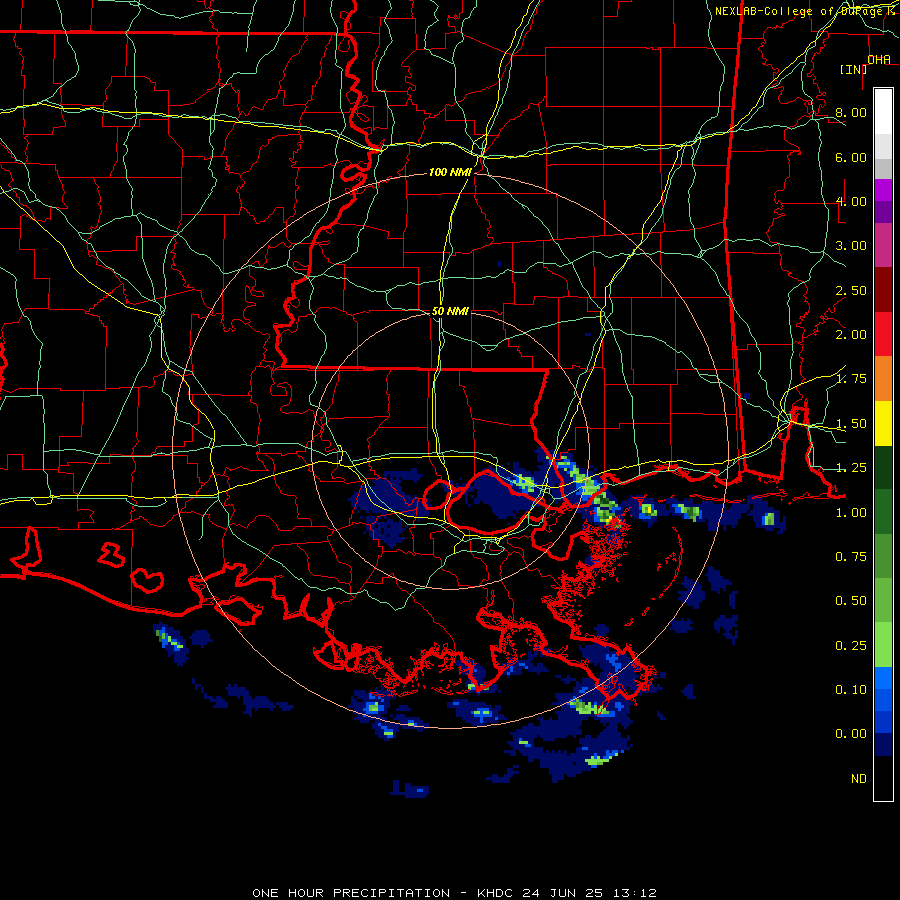Click the [IN] units label
Viewport: 900px width, 900px height.
[853, 69]
